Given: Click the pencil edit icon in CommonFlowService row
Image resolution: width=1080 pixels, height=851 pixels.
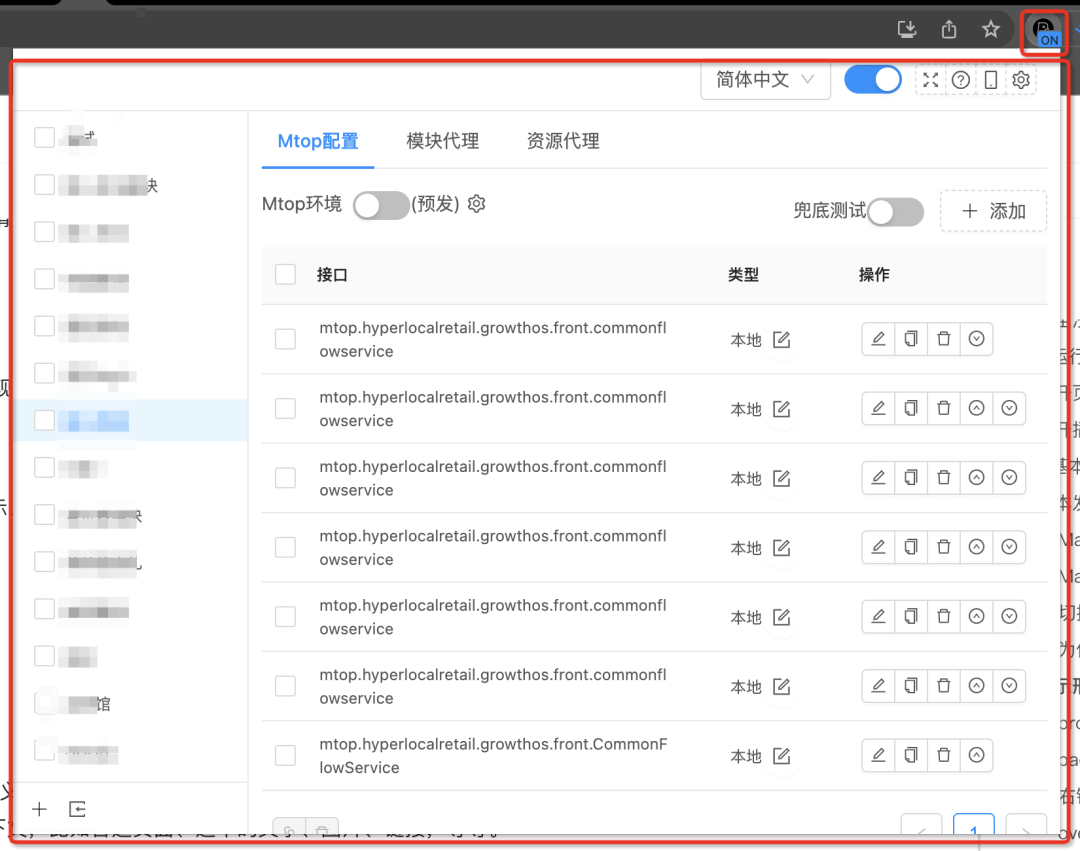Looking at the screenshot, I should (878, 755).
